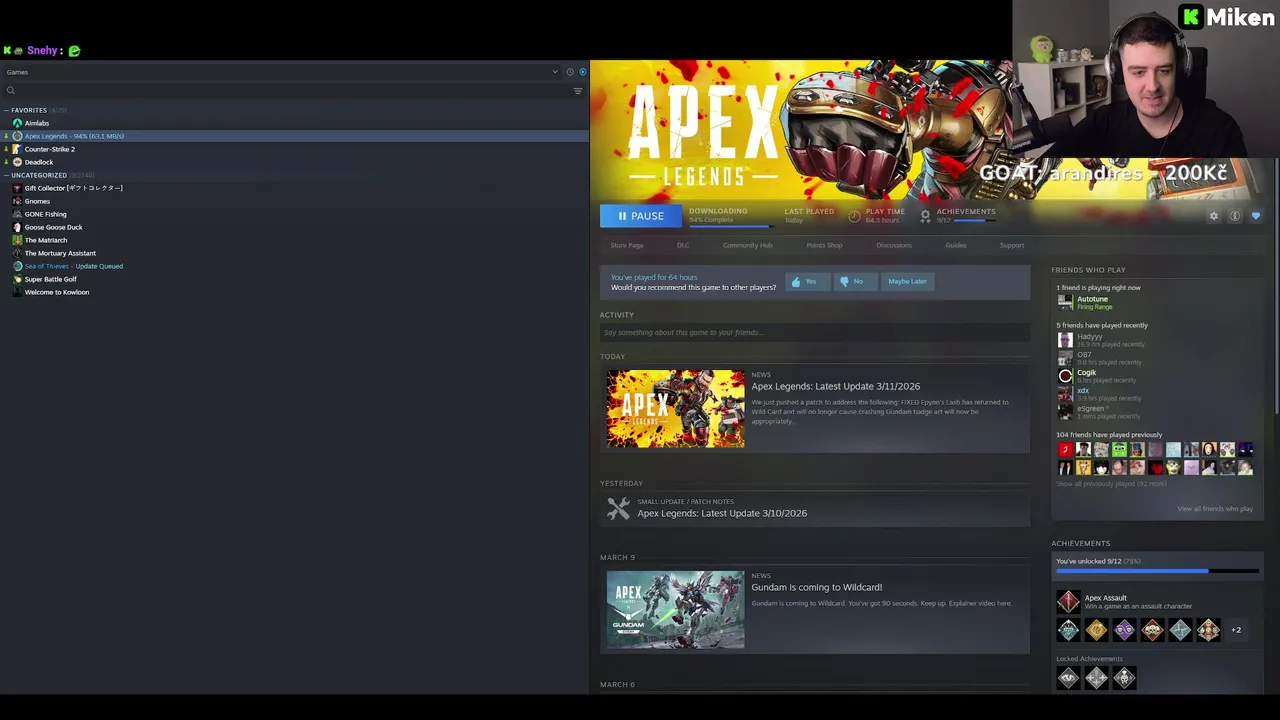Open the Support tab
This screenshot has width=1280, height=720.
pyautogui.click(x=1012, y=245)
